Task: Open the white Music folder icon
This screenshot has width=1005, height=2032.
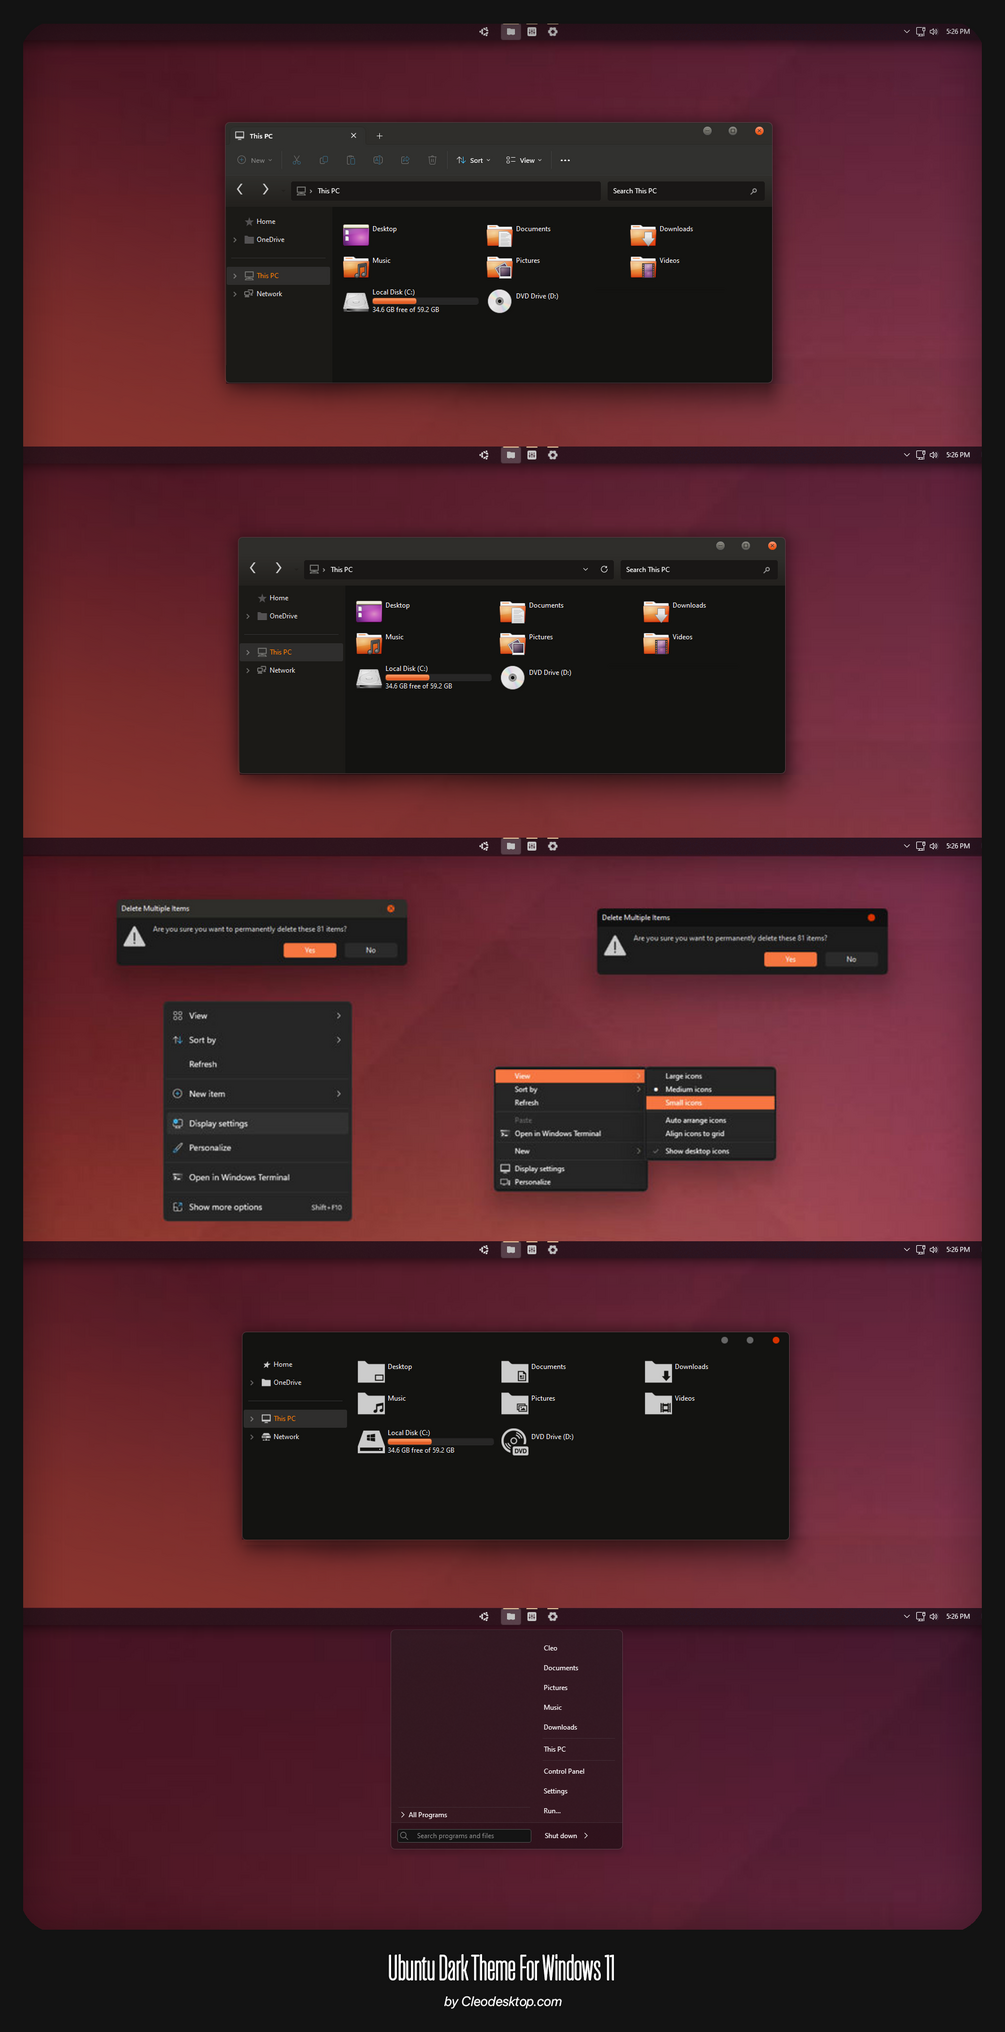Action: [x=371, y=1403]
